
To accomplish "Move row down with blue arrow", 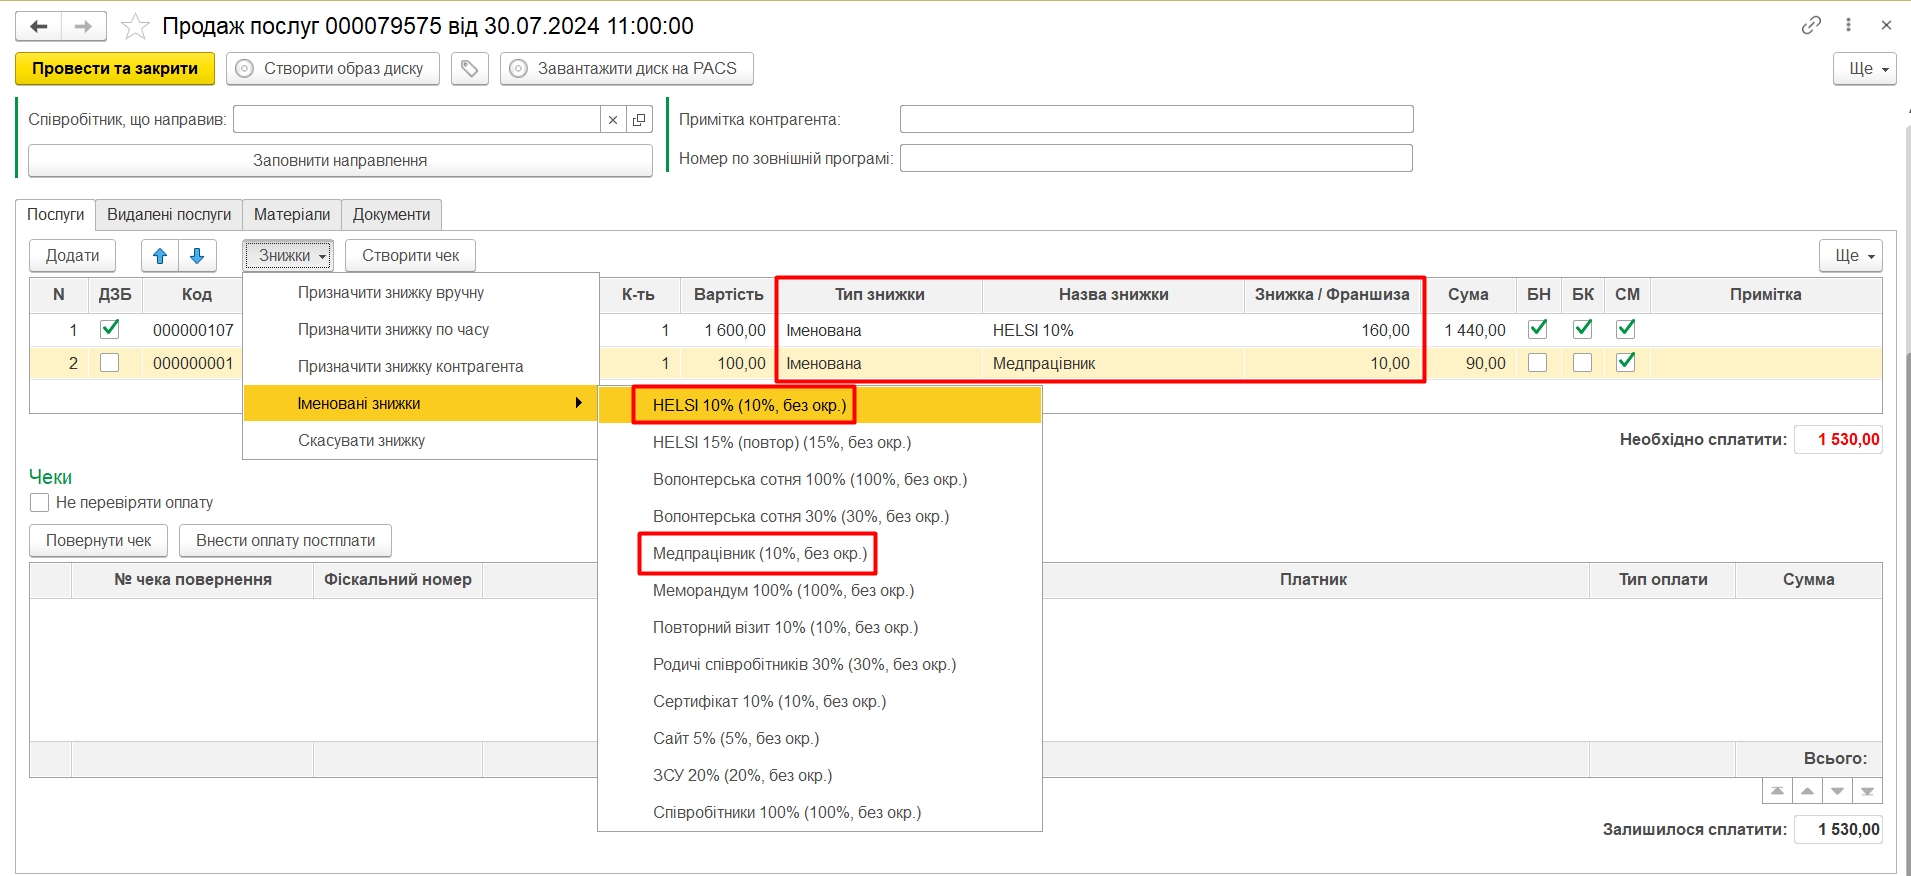I will tap(197, 256).
